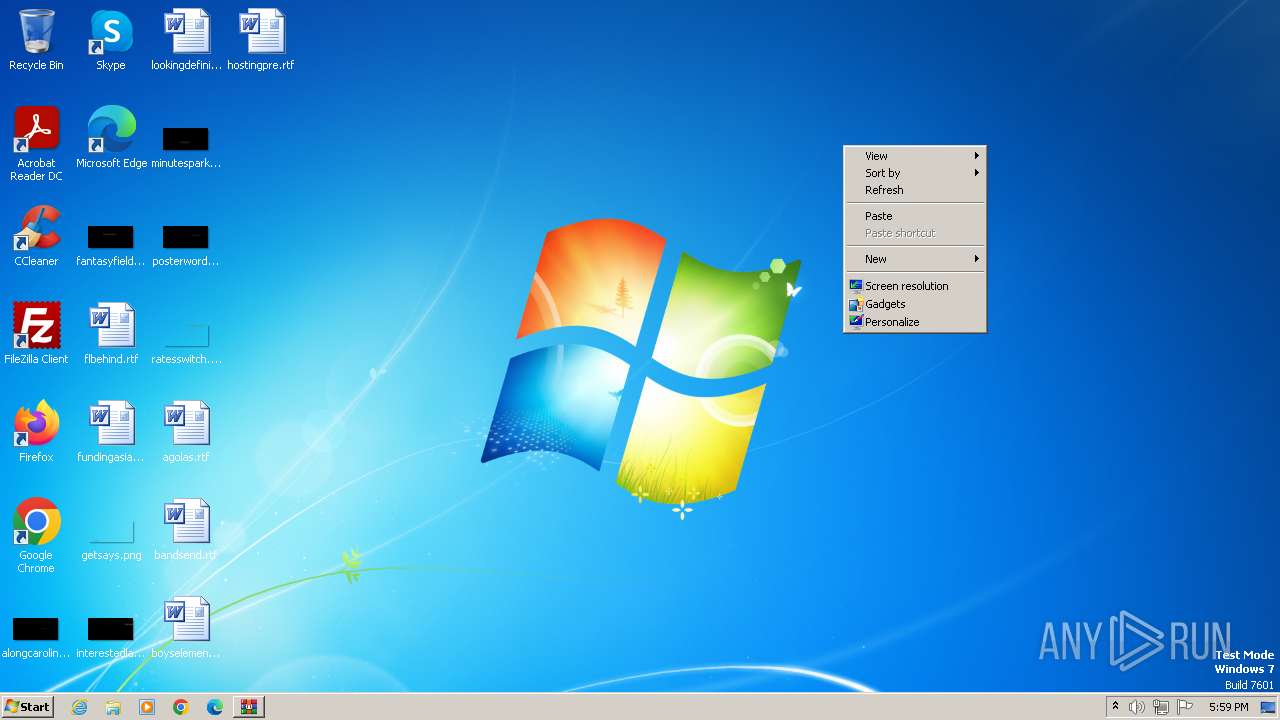Open the WinRAR taskbar button

pos(249,707)
